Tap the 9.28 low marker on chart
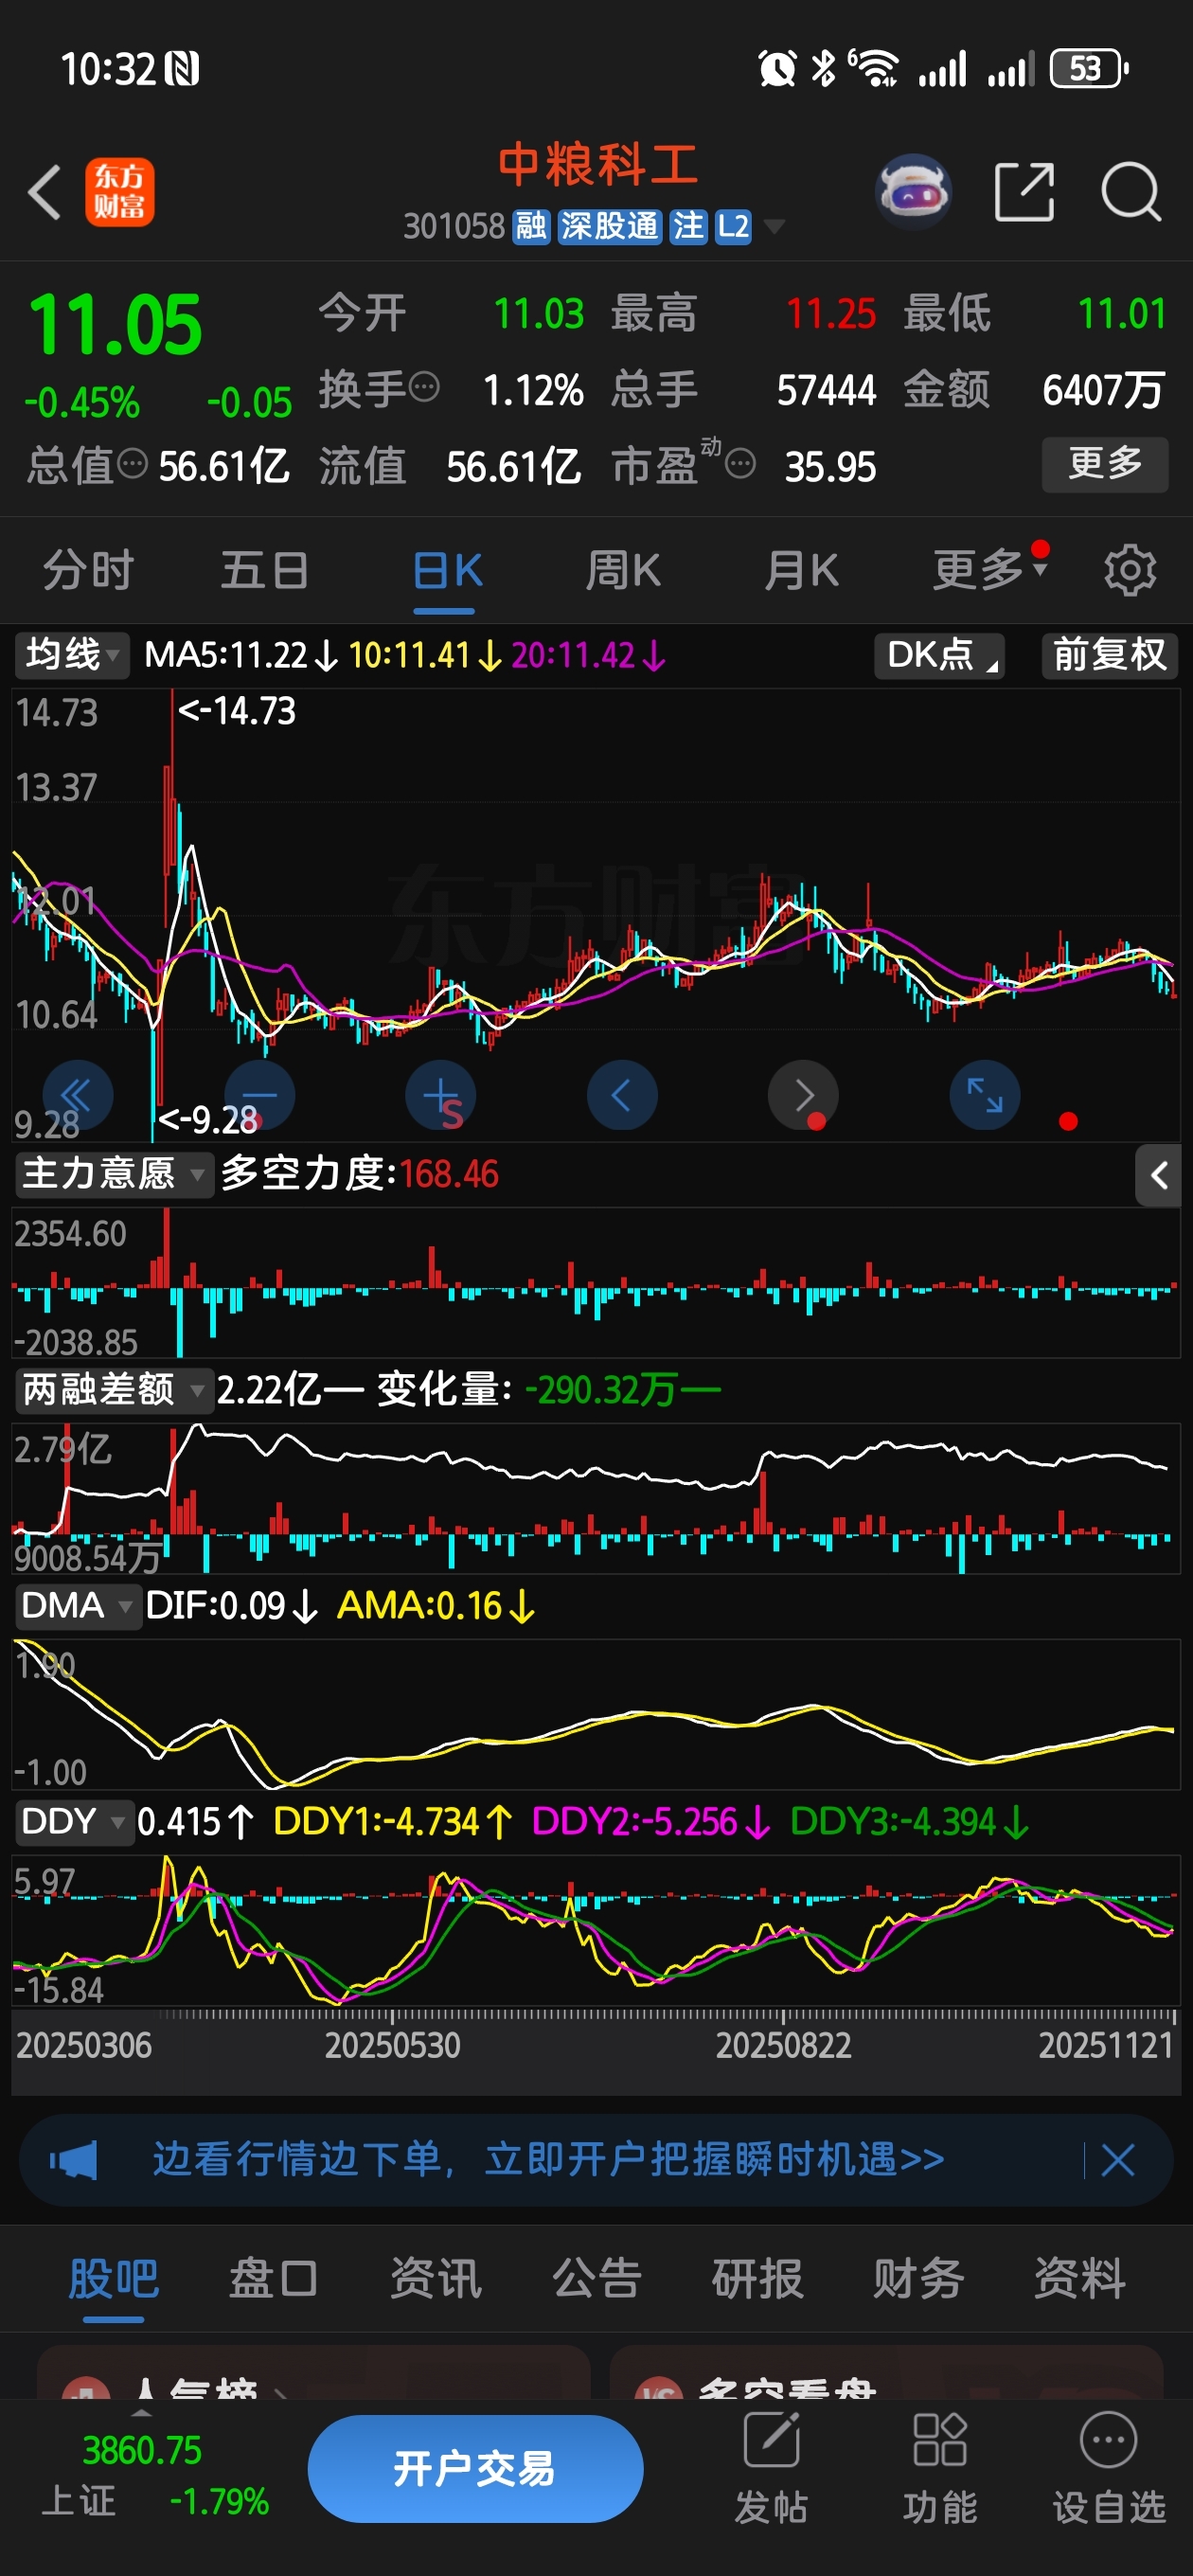Image resolution: width=1193 pixels, height=2576 pixels. click(208, 1119)
